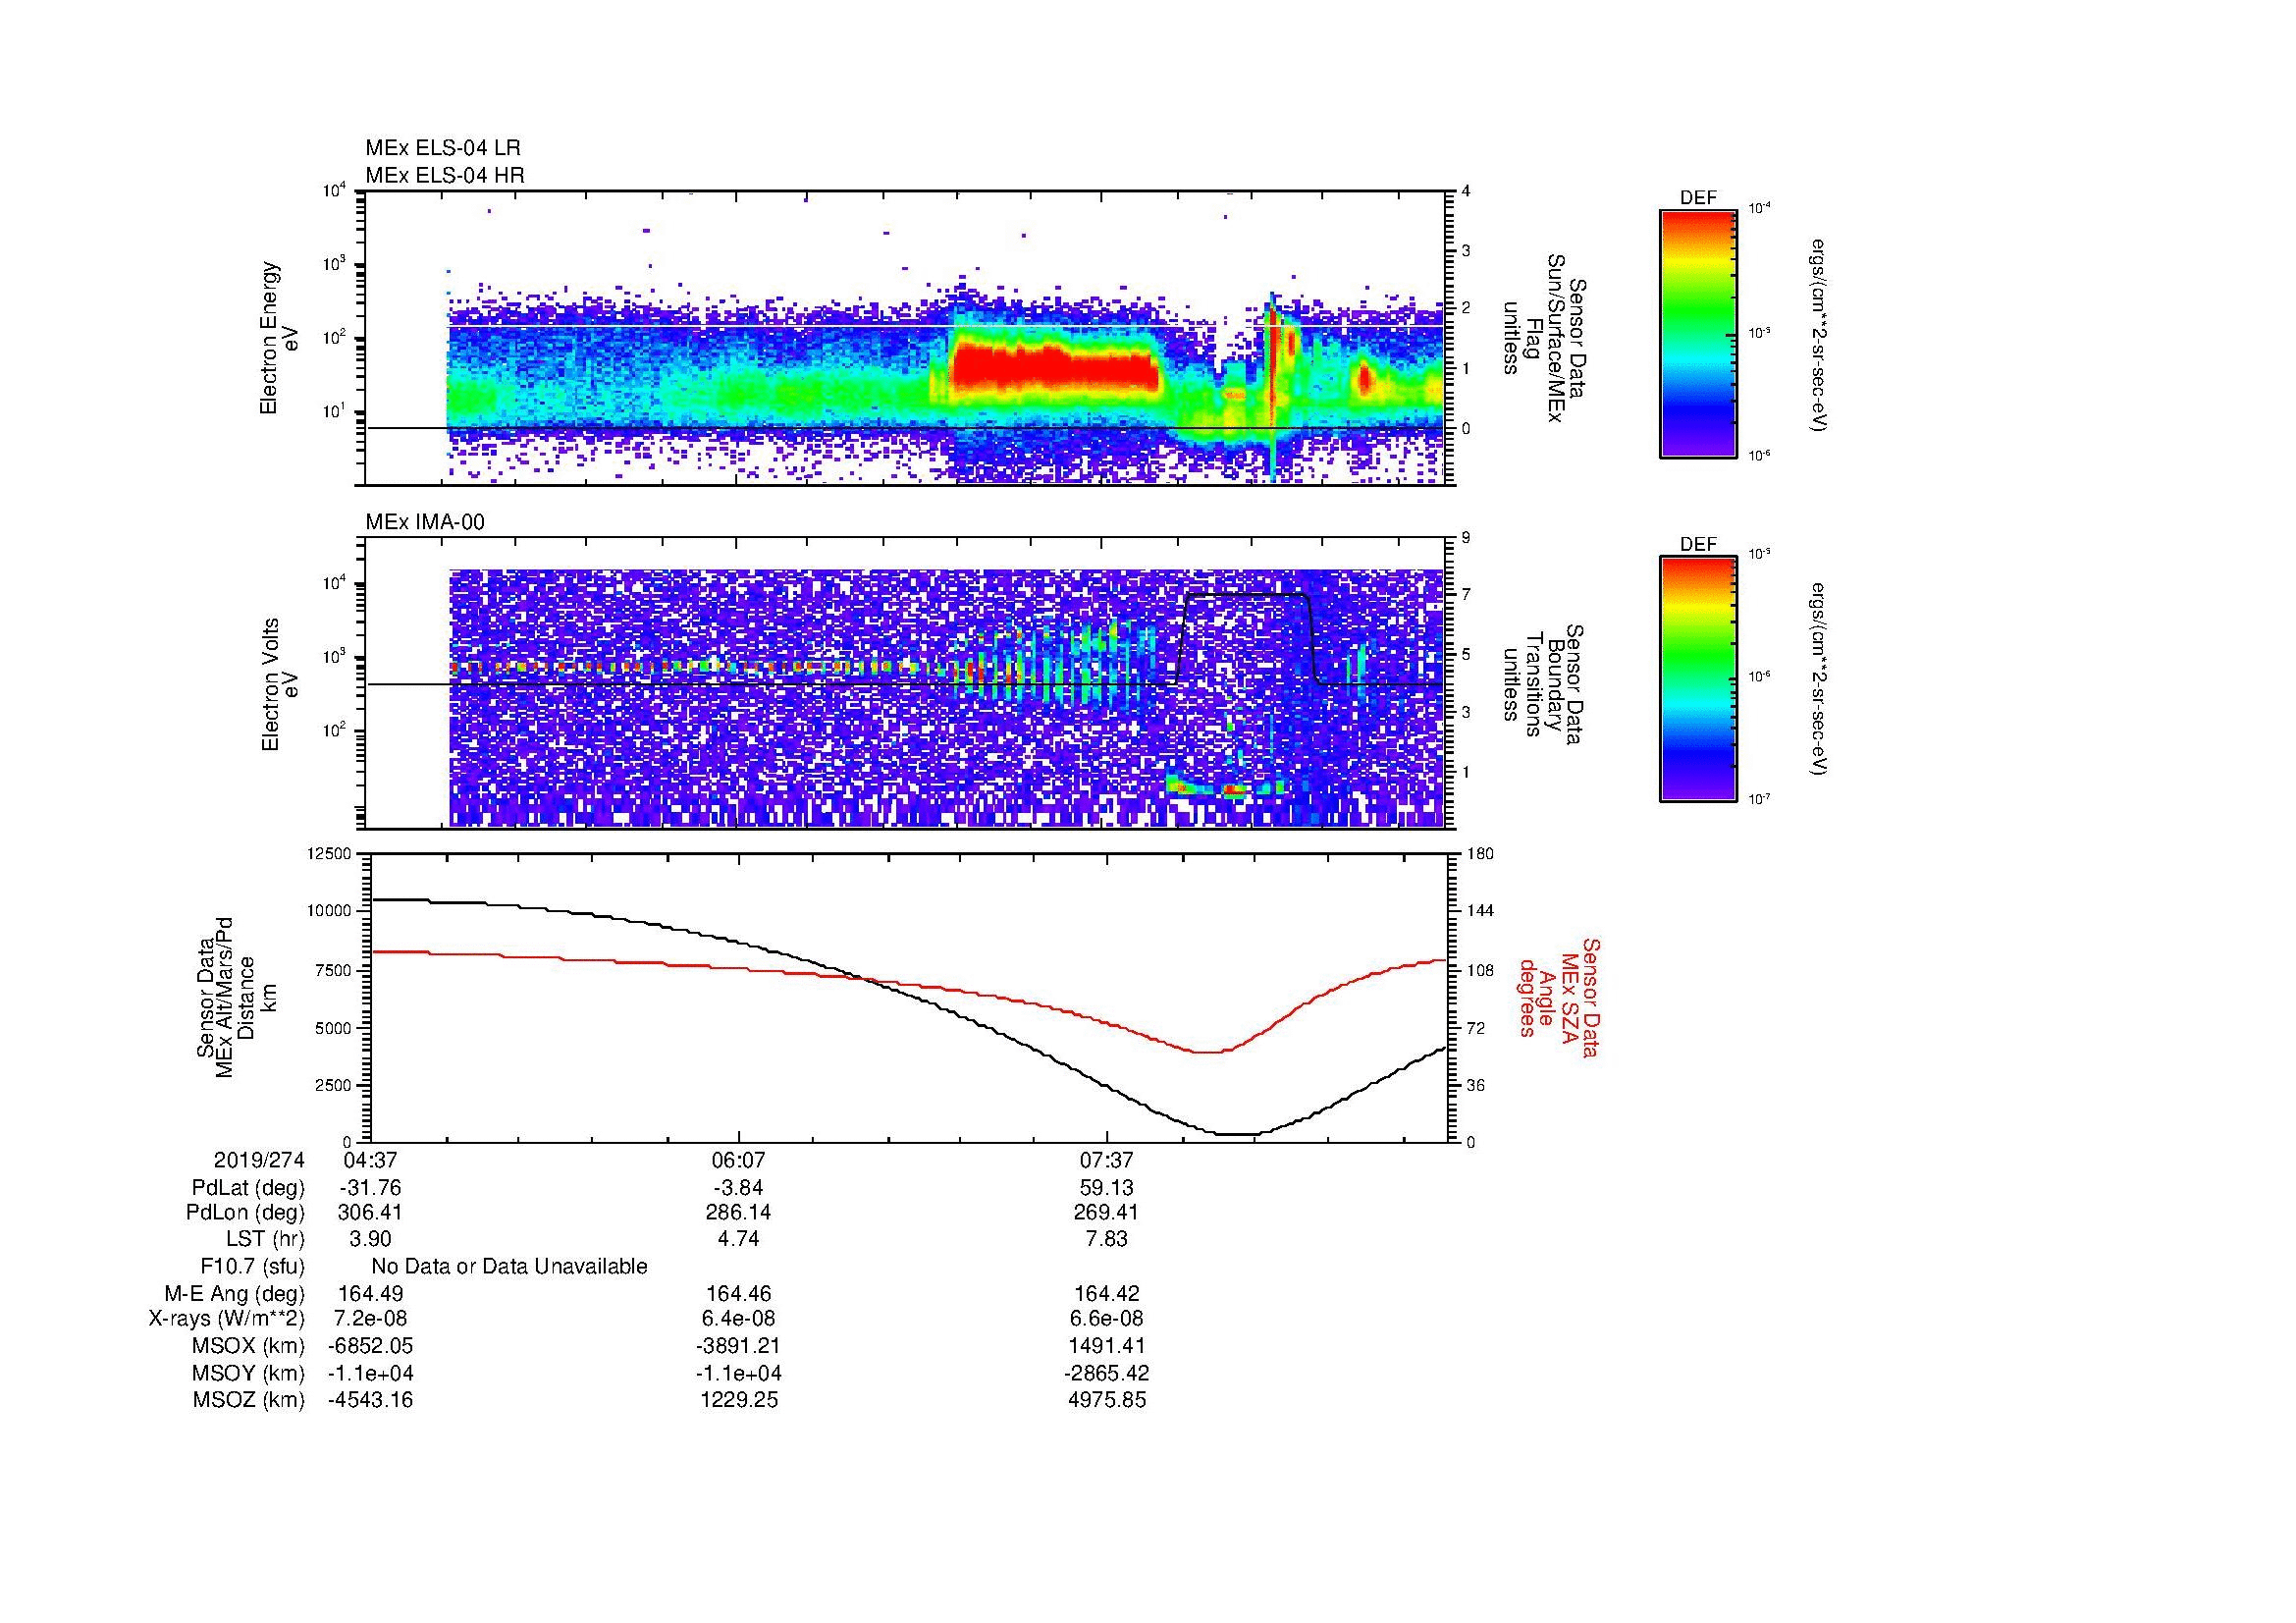Click the red 'MEx SZA Angle degrees' label
The width and height of the screenshot is (2296, 1623).
[1558, 997]
